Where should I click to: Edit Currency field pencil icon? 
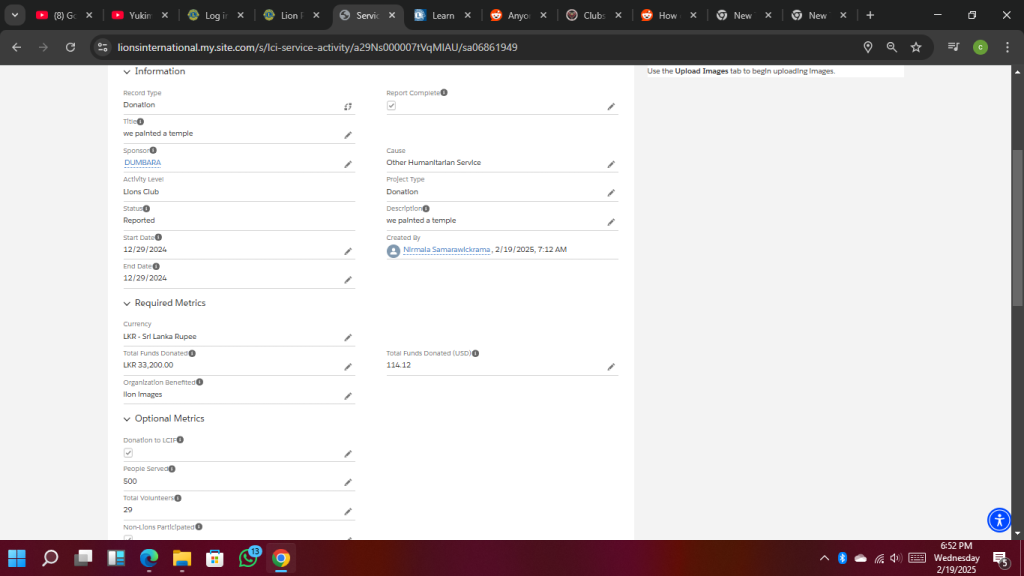(x=348, y=338)
